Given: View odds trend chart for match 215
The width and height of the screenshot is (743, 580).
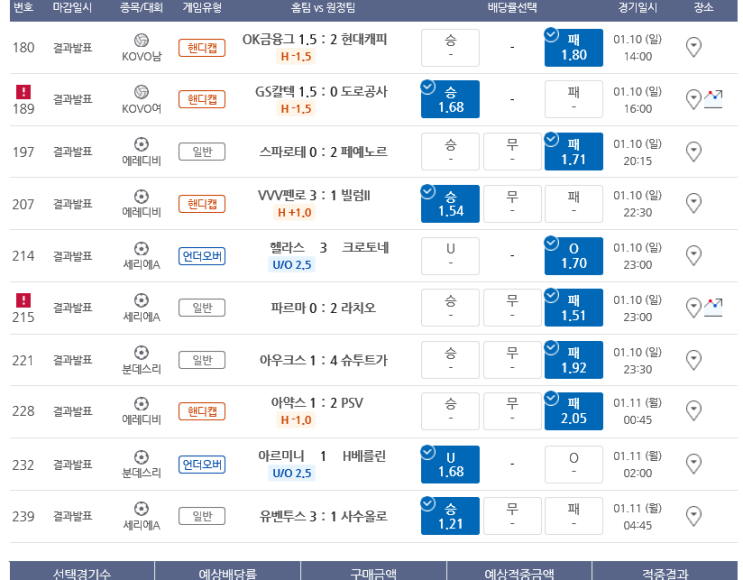Looking at the screenshot, I should (x=713, y=308).
